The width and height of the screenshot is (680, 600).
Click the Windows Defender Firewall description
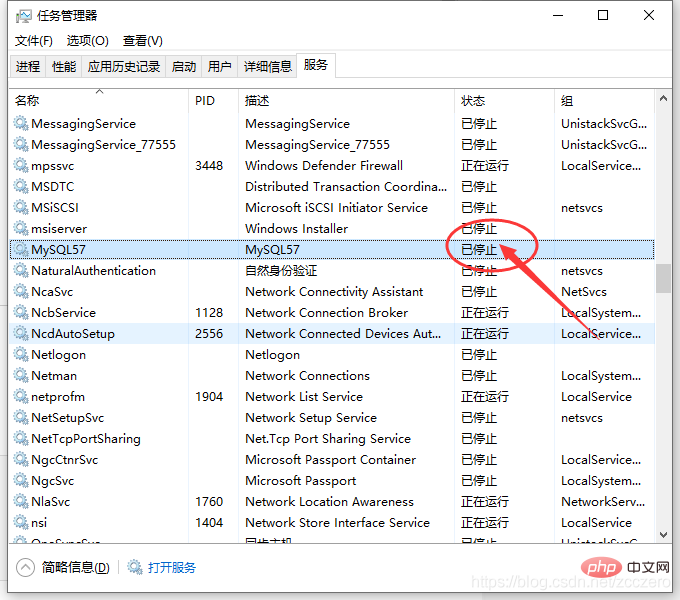(324, 166)
